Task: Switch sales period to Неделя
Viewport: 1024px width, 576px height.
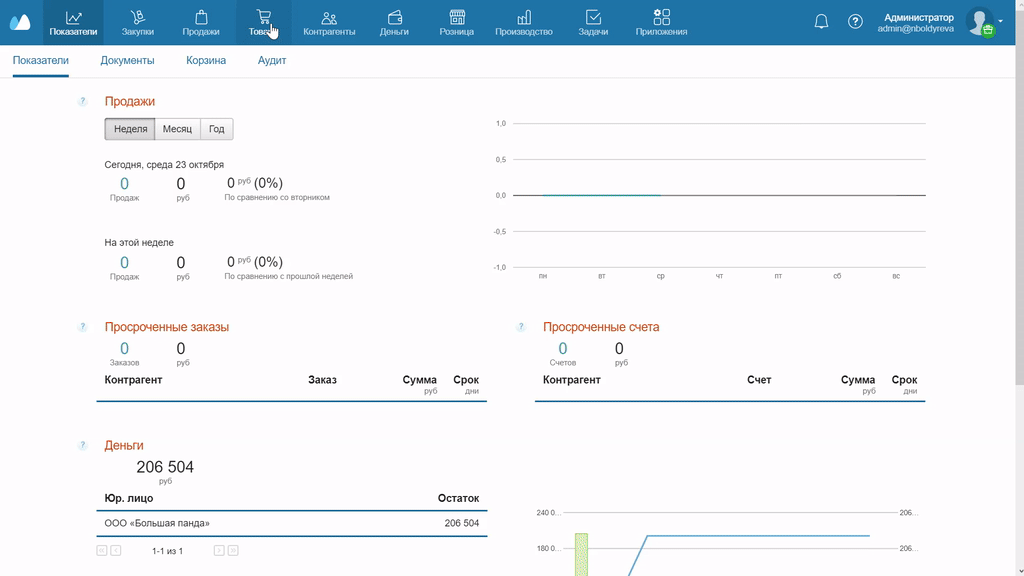Action: (130, 129)
